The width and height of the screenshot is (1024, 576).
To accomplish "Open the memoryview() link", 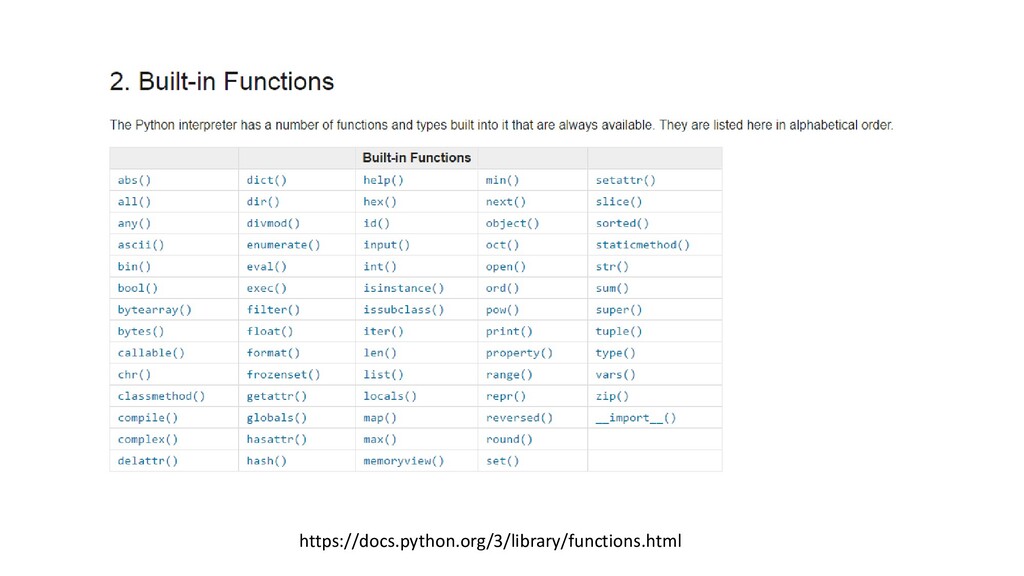I will pyautogui.click(x=404, y=461).
